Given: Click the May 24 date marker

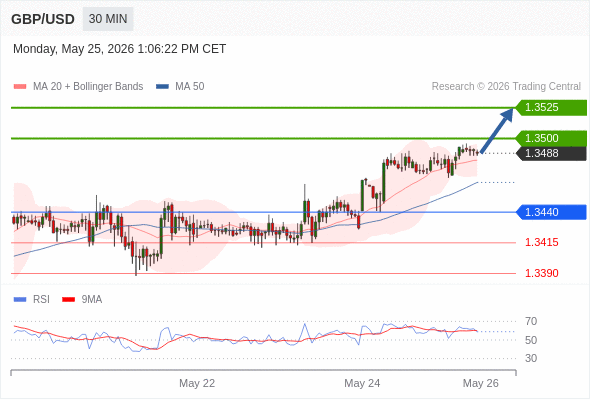Looking at the screenshot, I should coord(362,383).
